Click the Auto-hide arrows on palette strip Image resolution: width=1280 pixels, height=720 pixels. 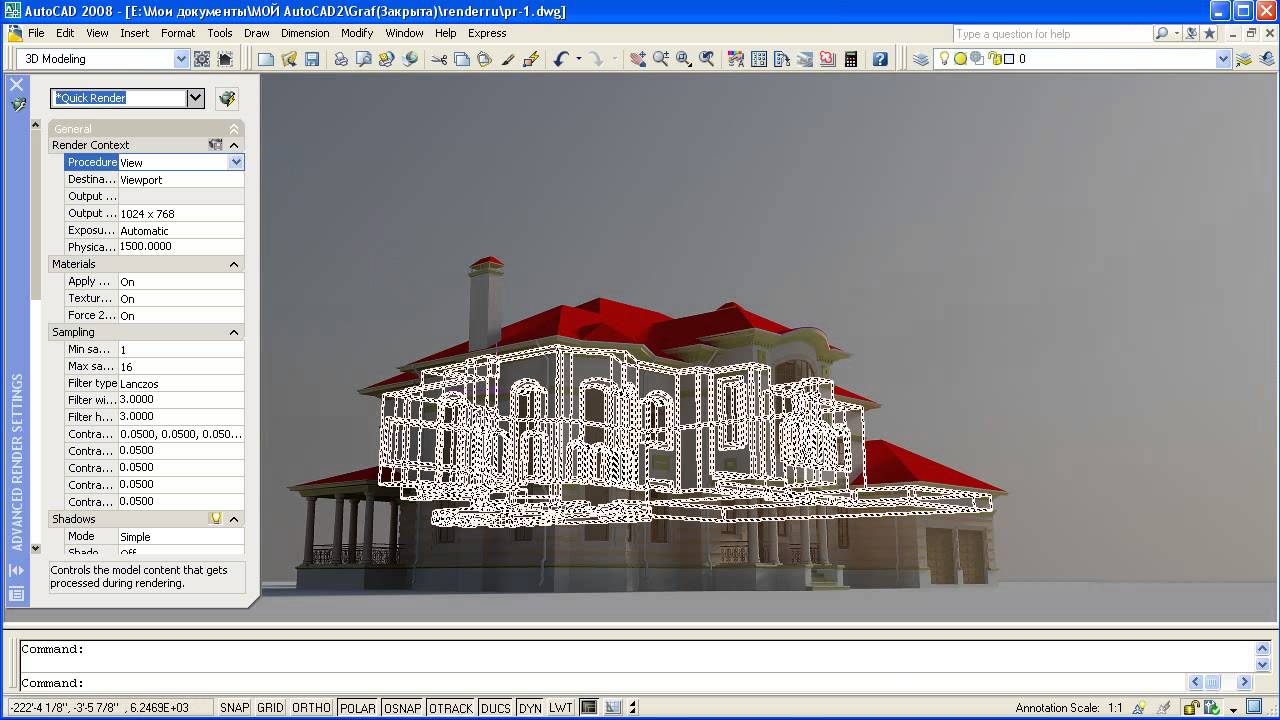coord(16,571)
